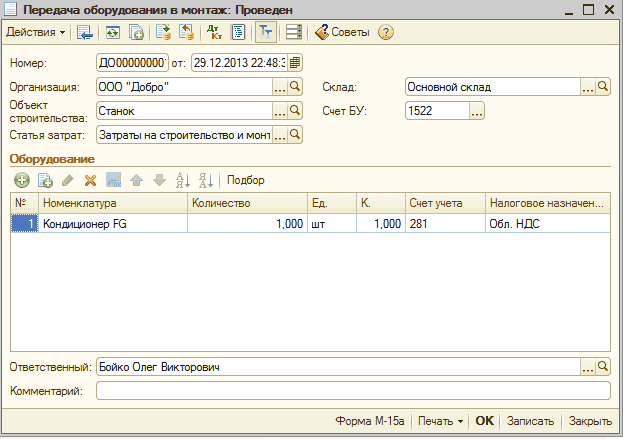This screenshot has width=623, height=439.
Task: Open selection ellipsis for Склад field
Action: [588, 87]
